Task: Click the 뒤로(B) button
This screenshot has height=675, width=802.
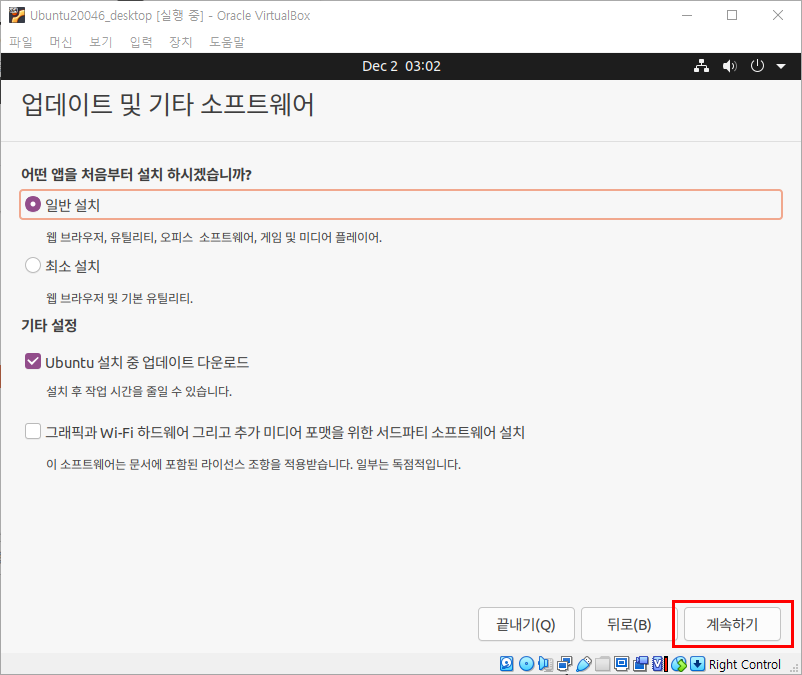Action: point(629,624)
